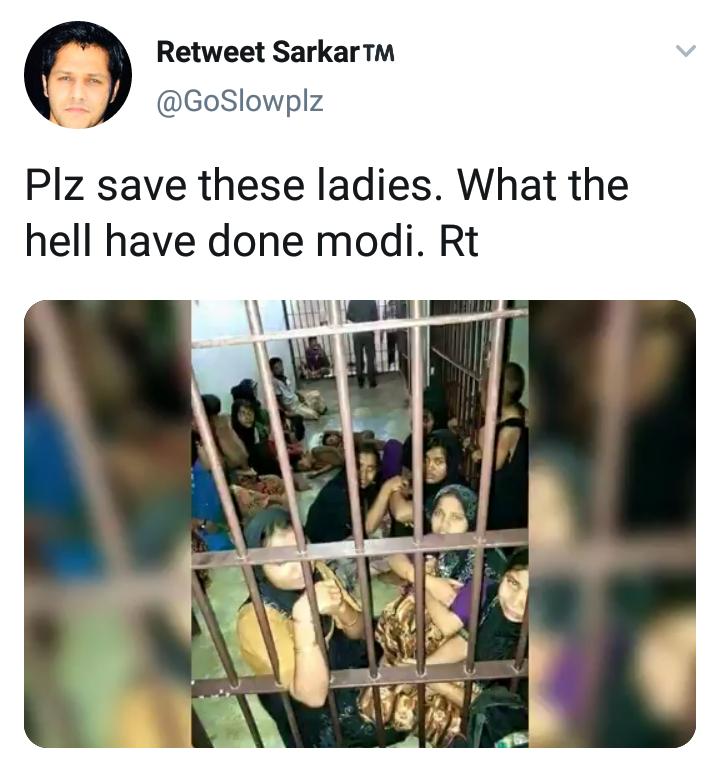Open the tweet options chevron menu
Screen dimensions: 720x760
(686, 51)
